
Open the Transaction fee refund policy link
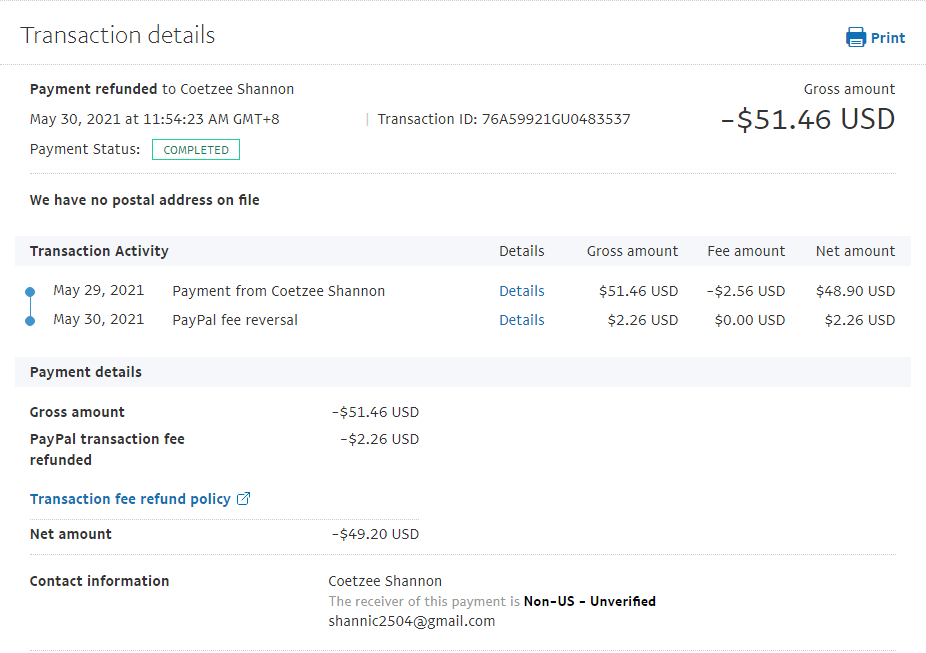coord(130,499)
